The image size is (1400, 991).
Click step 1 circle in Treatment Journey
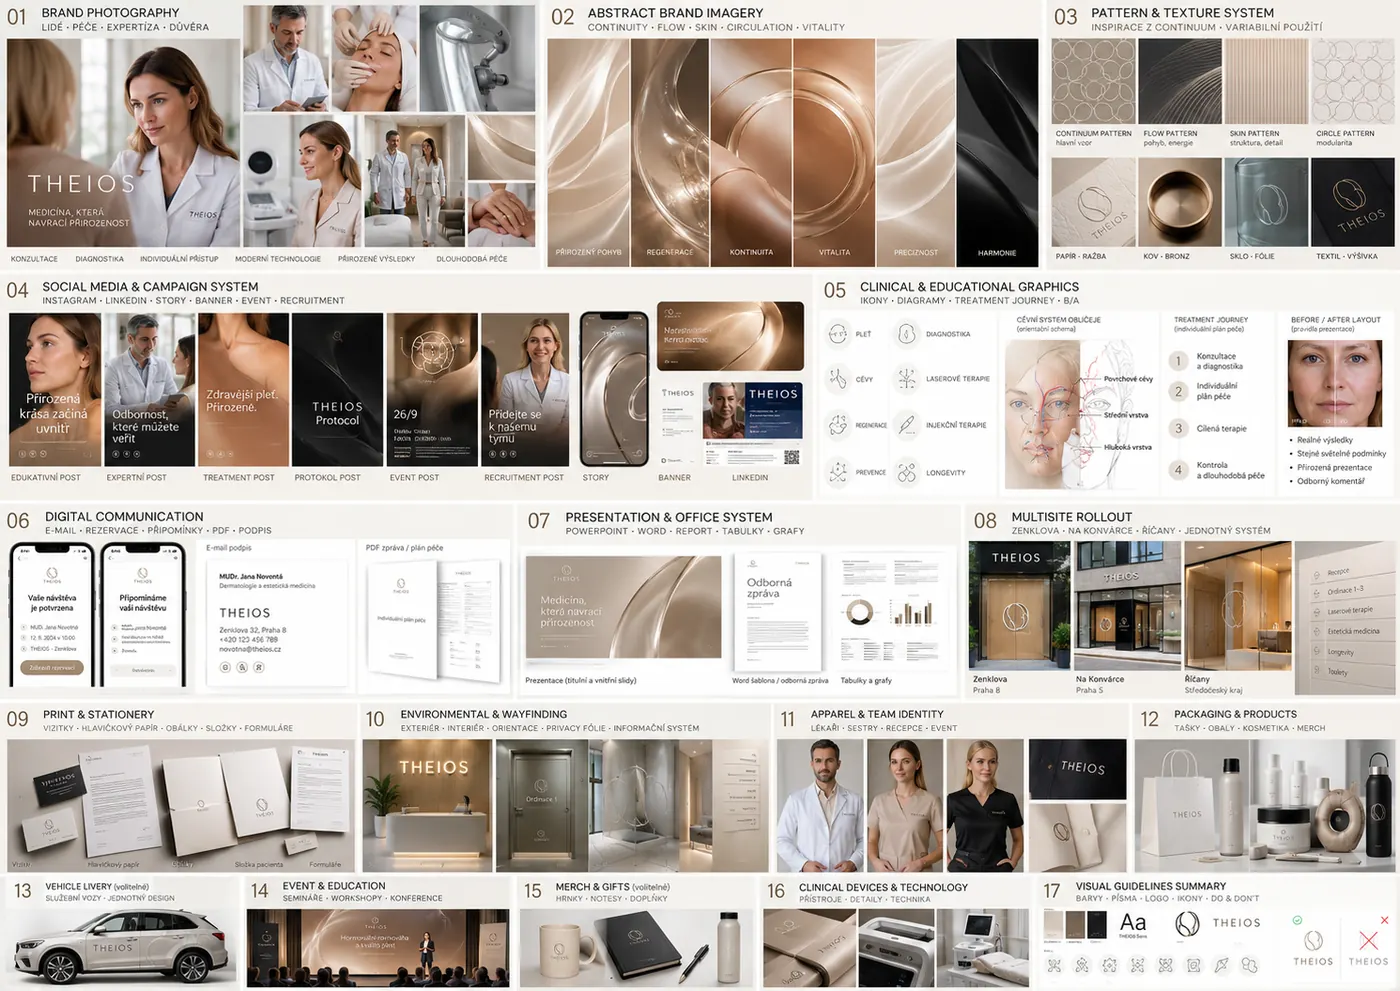coord(1179,361)
